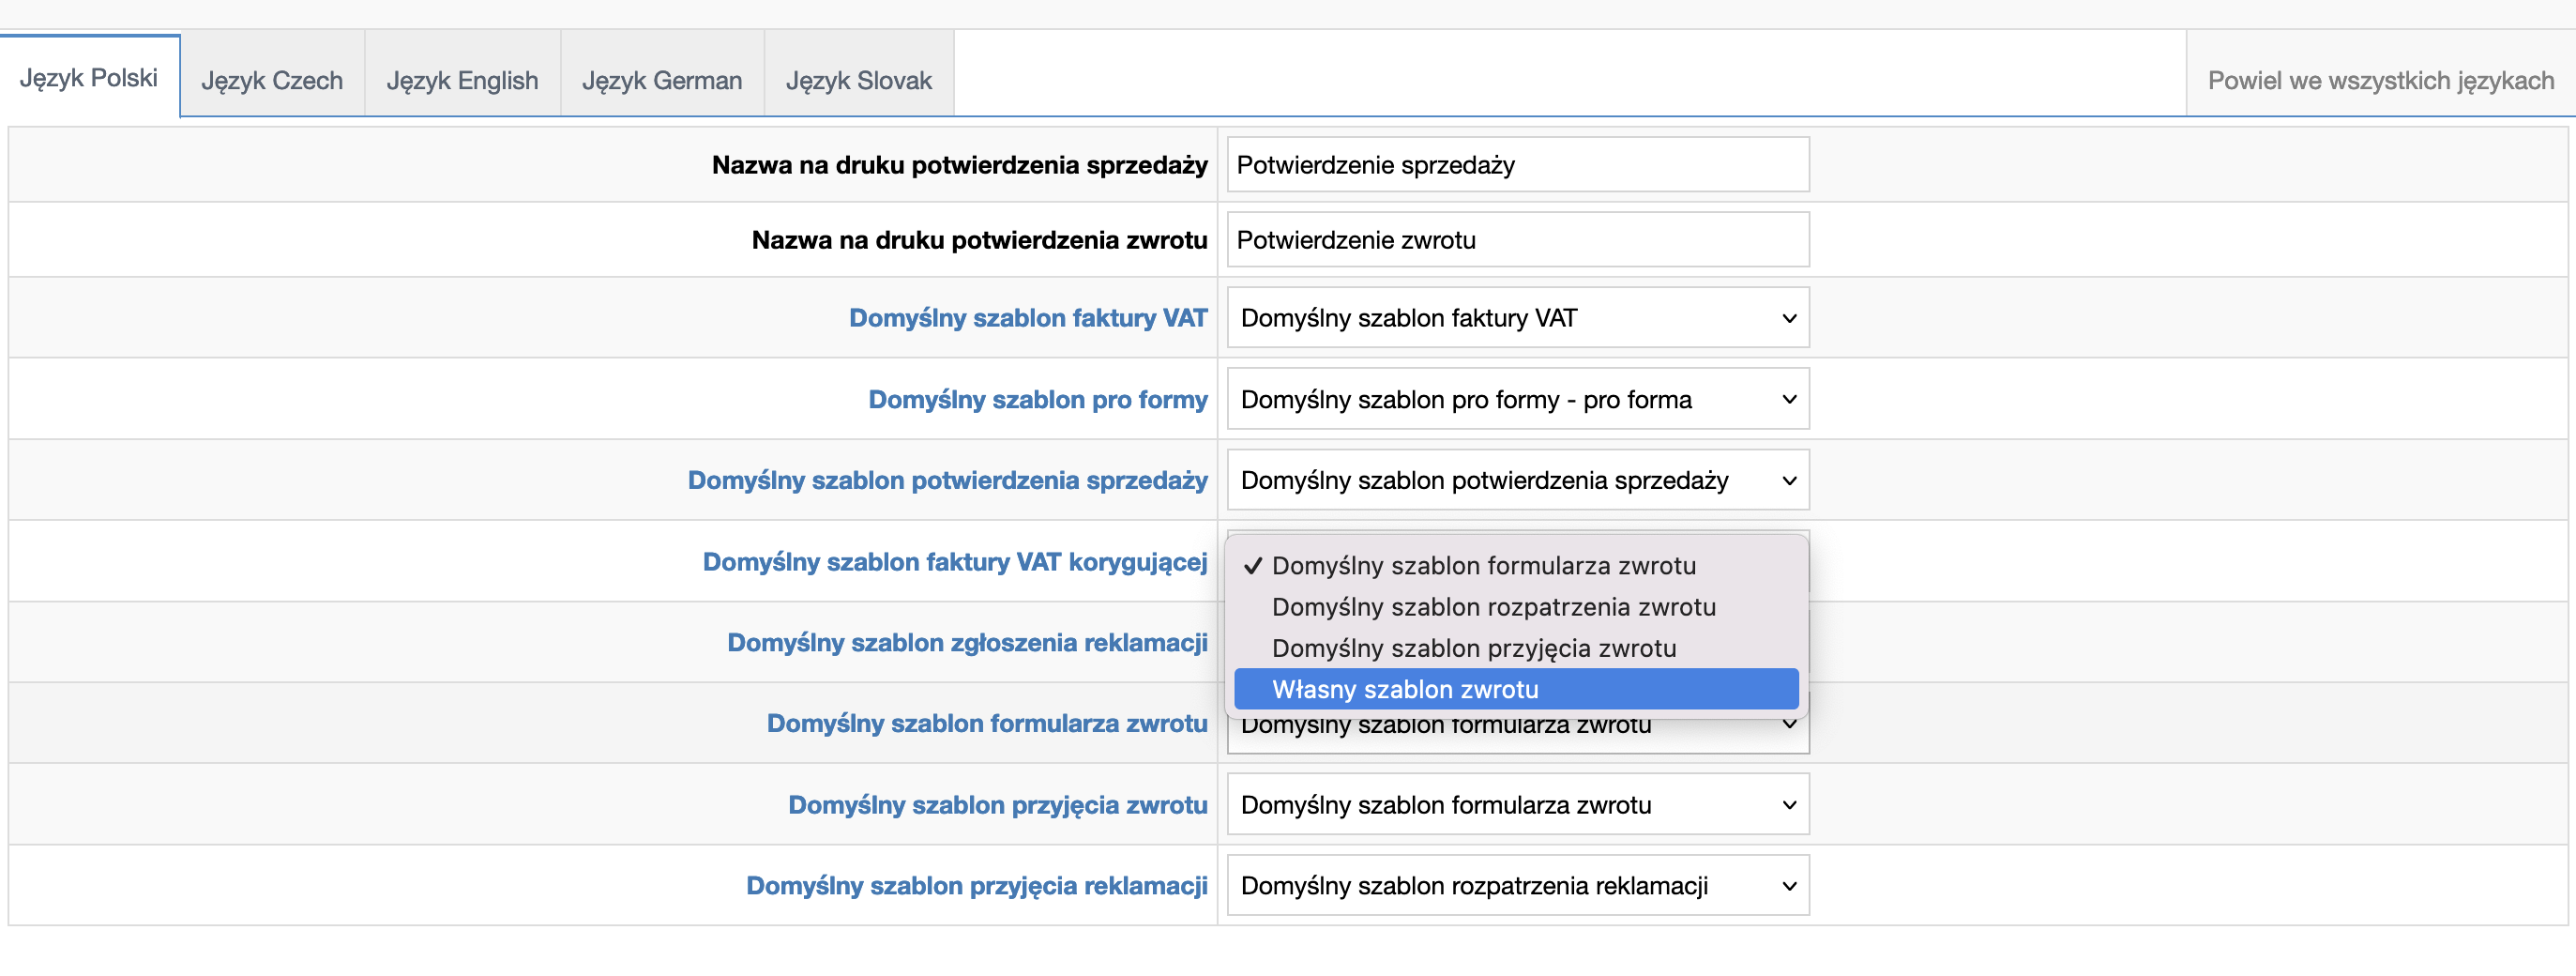This screenshot has height=976, width=2576.
Task: Click Domyślny szablon zgłoszenia reklamacji label
Action: coord(967,642)
